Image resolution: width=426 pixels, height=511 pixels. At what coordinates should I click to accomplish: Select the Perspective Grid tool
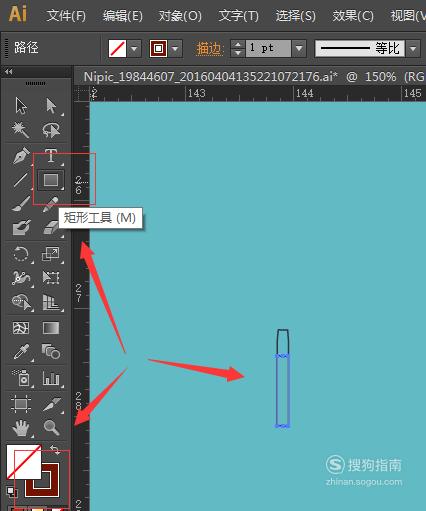click(51, 302)
